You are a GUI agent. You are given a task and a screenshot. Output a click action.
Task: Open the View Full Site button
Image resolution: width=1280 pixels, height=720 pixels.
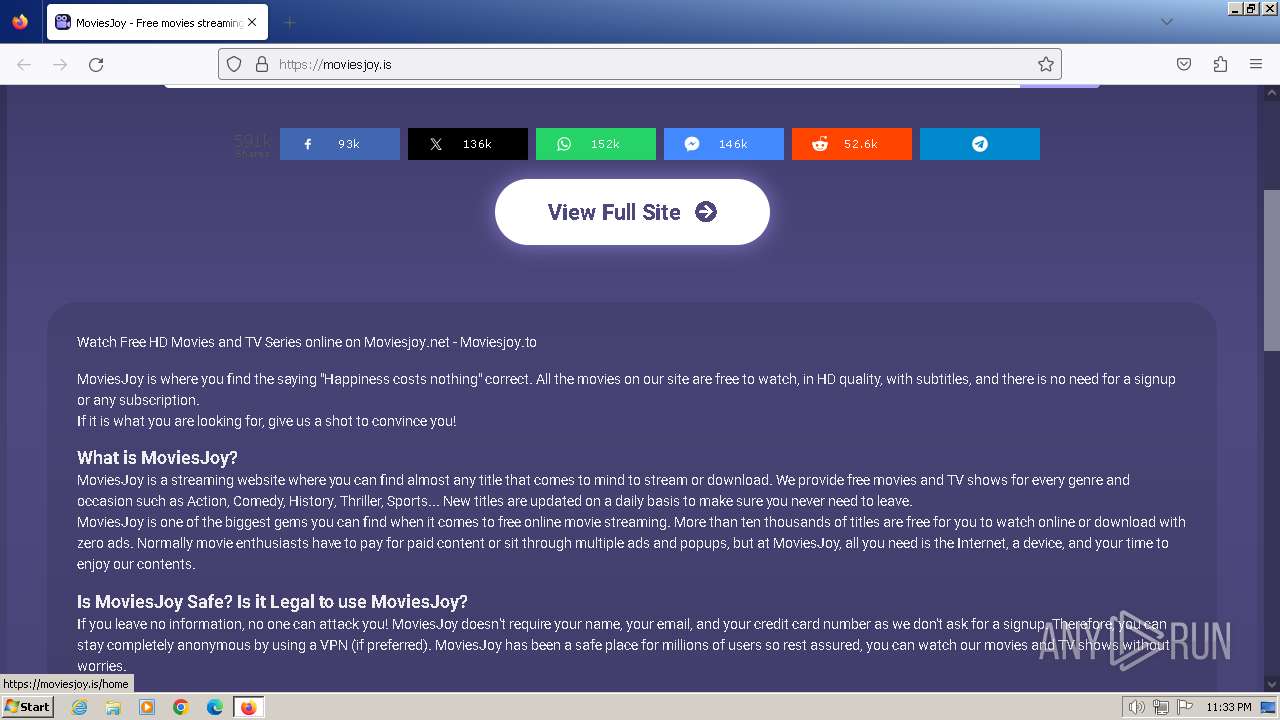(632, 212)
